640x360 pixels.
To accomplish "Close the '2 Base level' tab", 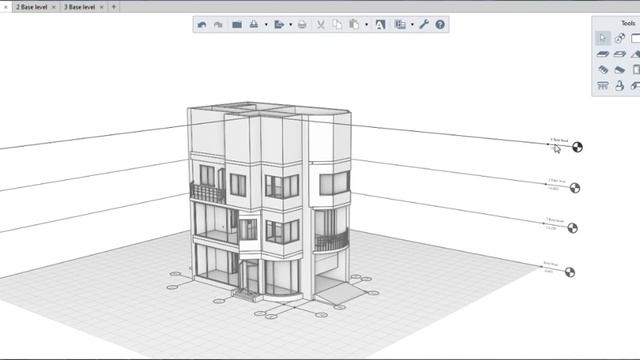I will (x=53, y=7).
